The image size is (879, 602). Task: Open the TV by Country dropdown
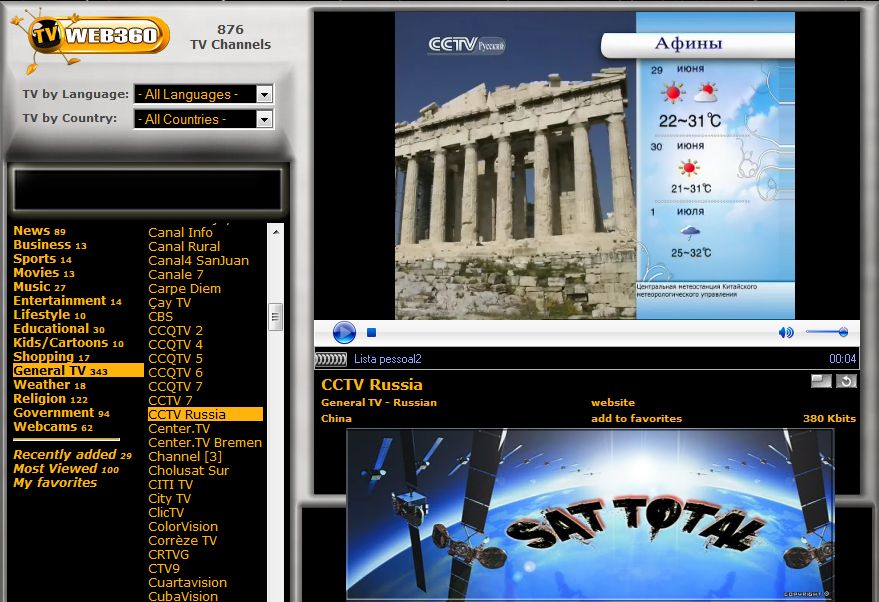203,119
